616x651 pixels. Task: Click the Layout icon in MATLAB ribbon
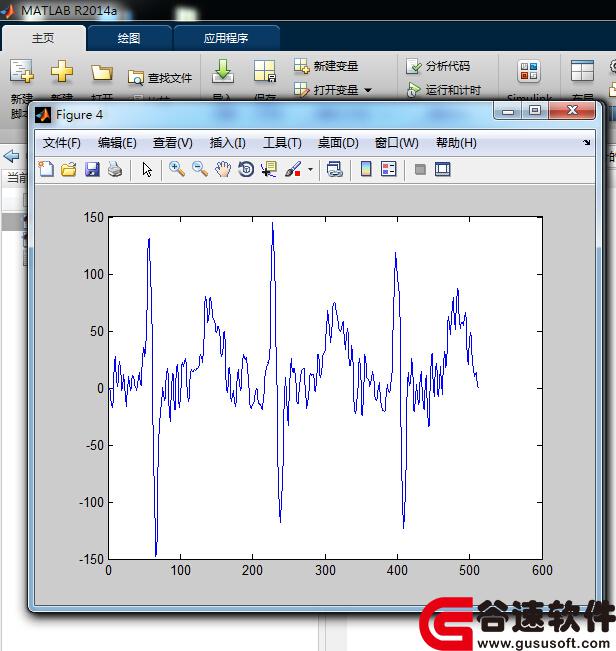[x=582, y=71]
